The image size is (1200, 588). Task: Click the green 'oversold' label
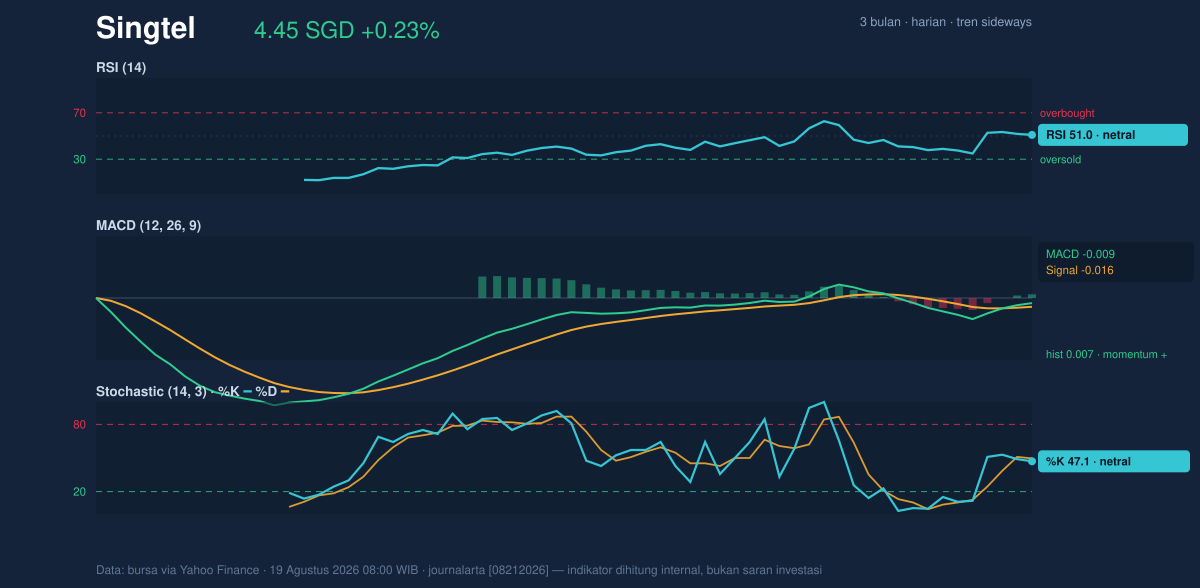click(x=1060, y=160)
